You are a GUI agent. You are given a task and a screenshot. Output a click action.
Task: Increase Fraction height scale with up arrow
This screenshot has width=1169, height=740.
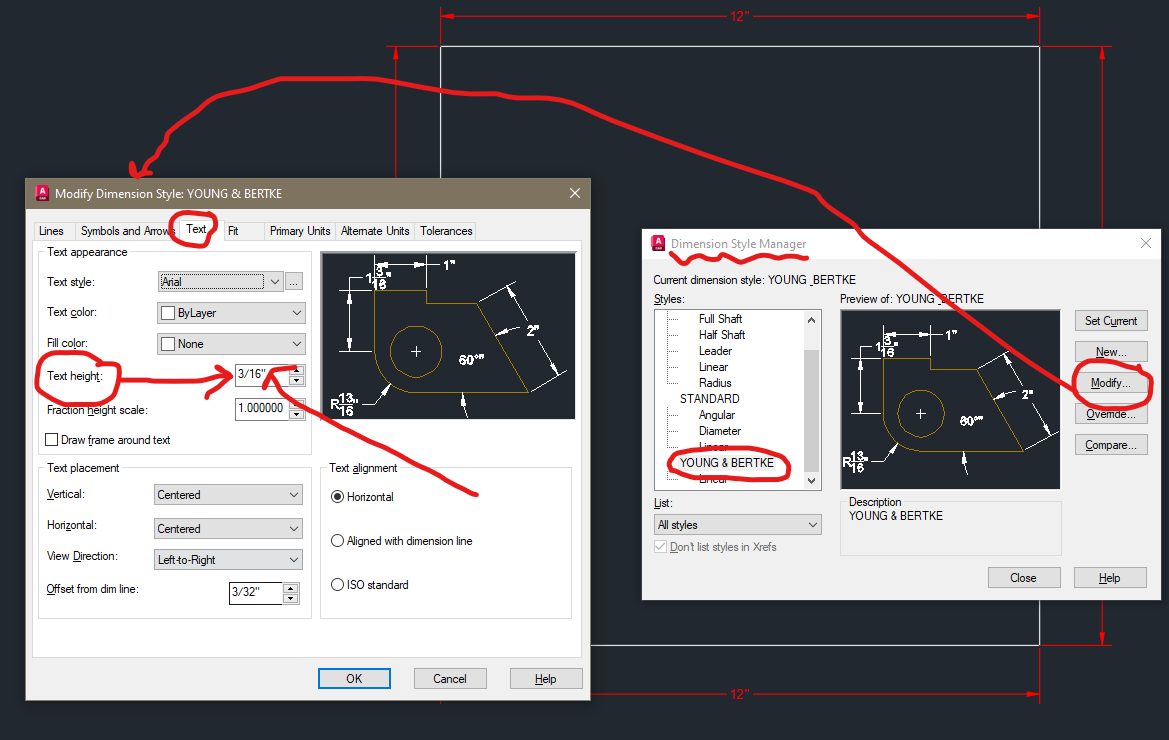coord(297,404)
